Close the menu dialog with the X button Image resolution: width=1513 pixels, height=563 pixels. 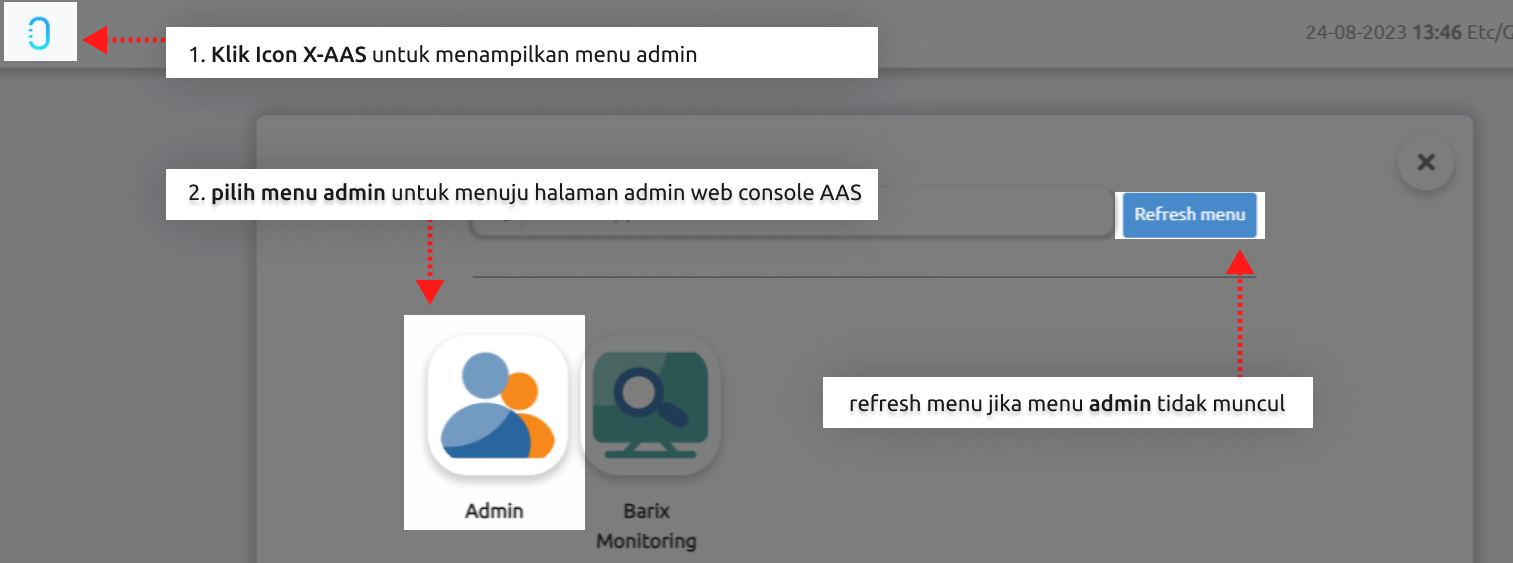(1426, 162)
